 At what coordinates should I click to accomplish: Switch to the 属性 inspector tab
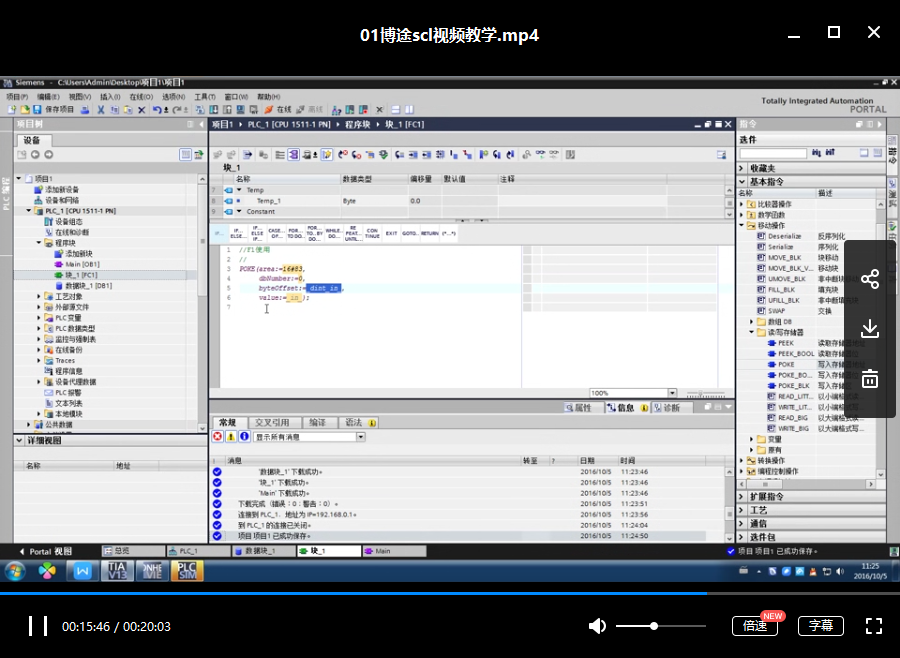[578, 408]
